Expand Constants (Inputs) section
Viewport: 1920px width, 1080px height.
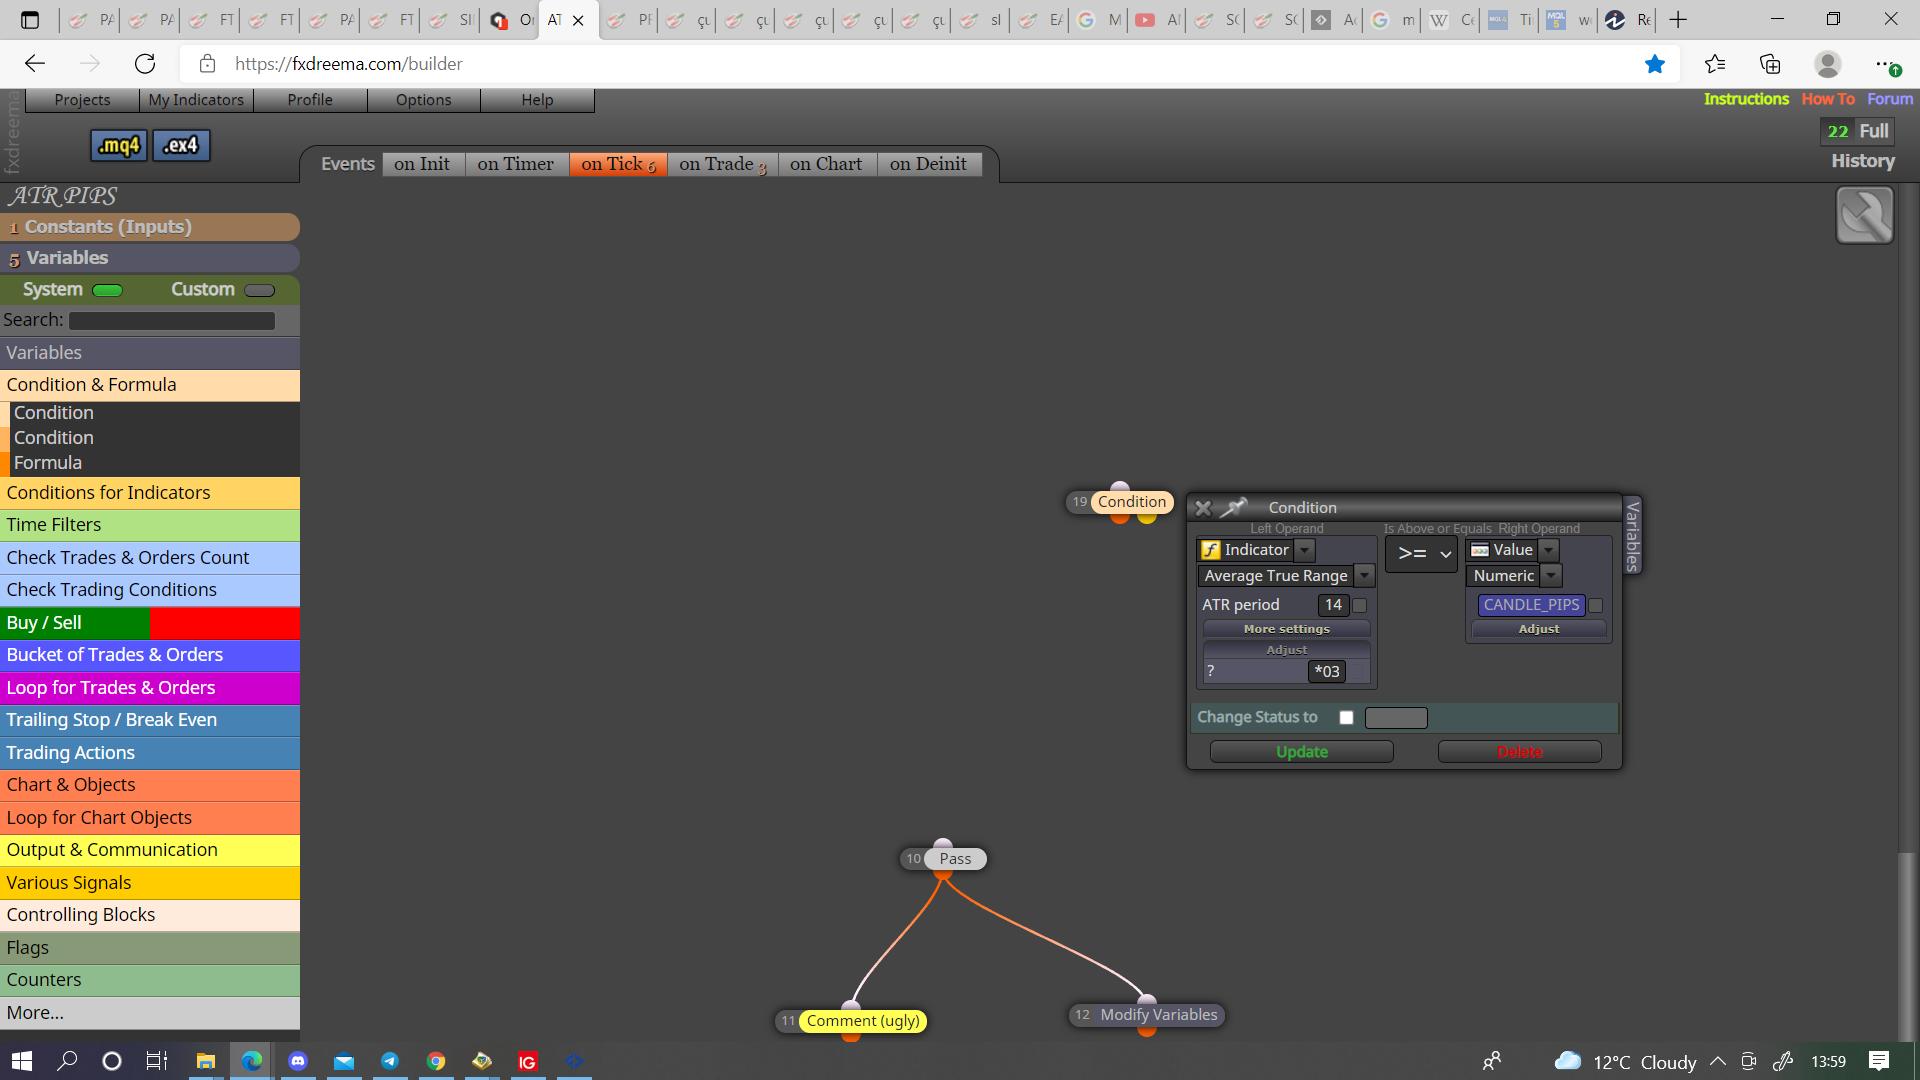(150, 227)
